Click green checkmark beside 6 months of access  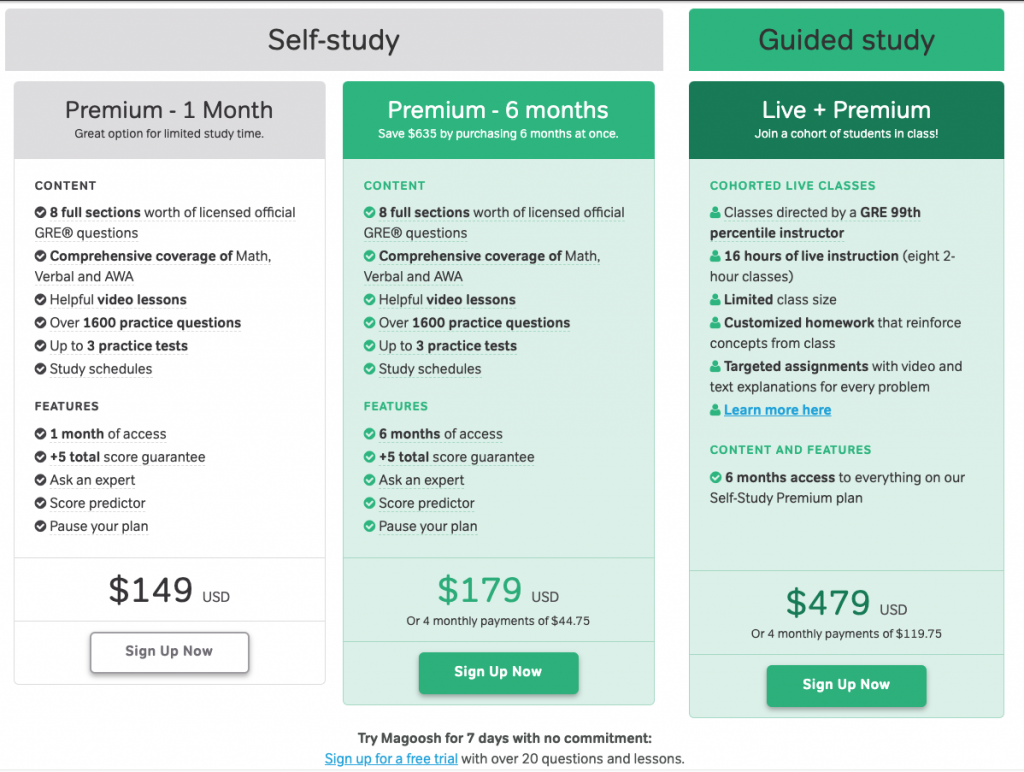[x=370, y=434]
